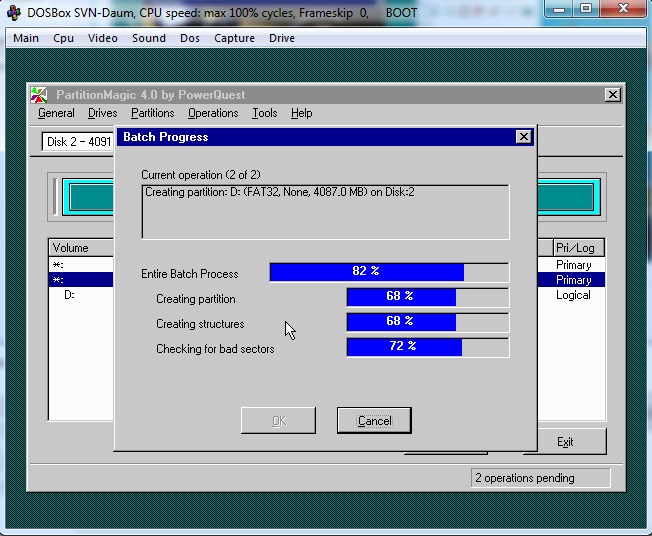
Task: Open the Operations menu
Action: (x=213, y=114)
